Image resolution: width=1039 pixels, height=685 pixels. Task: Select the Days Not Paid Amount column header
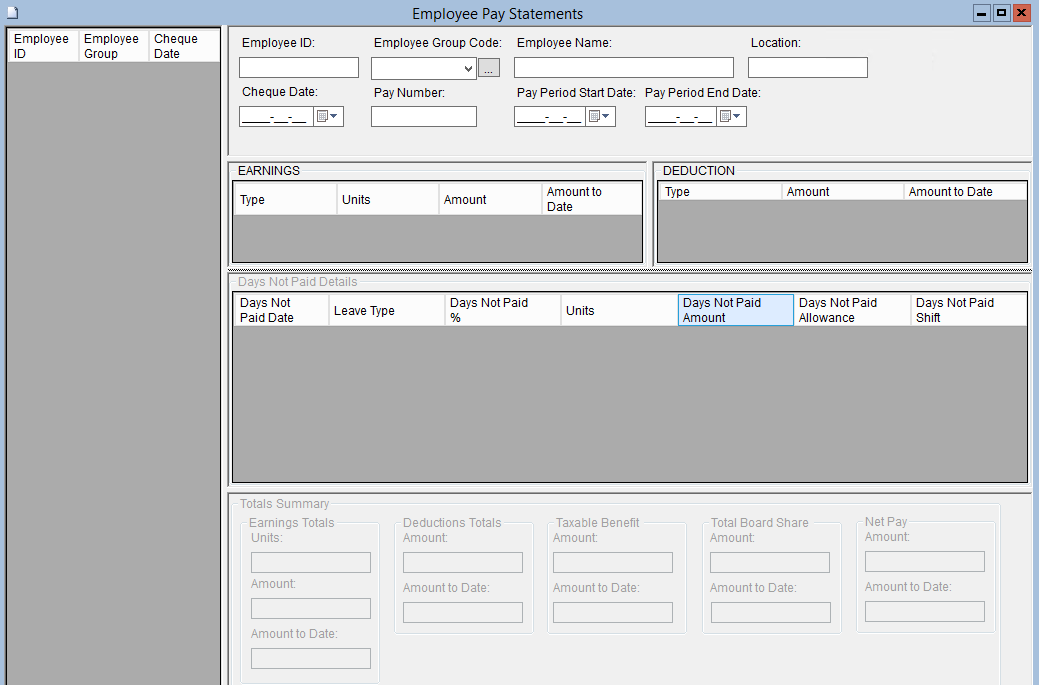[735, 310]
